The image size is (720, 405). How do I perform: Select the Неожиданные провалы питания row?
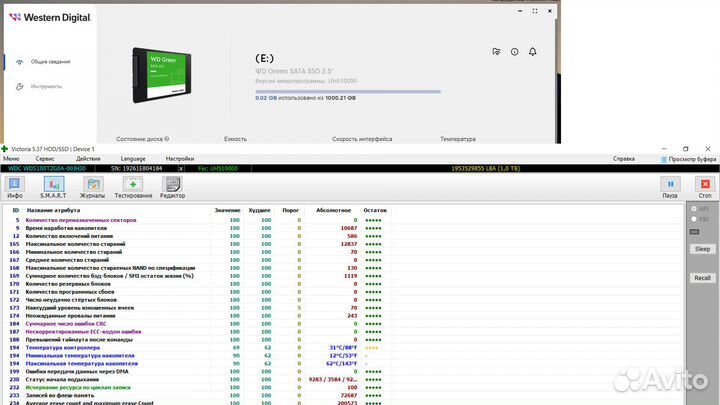point(197,316)
